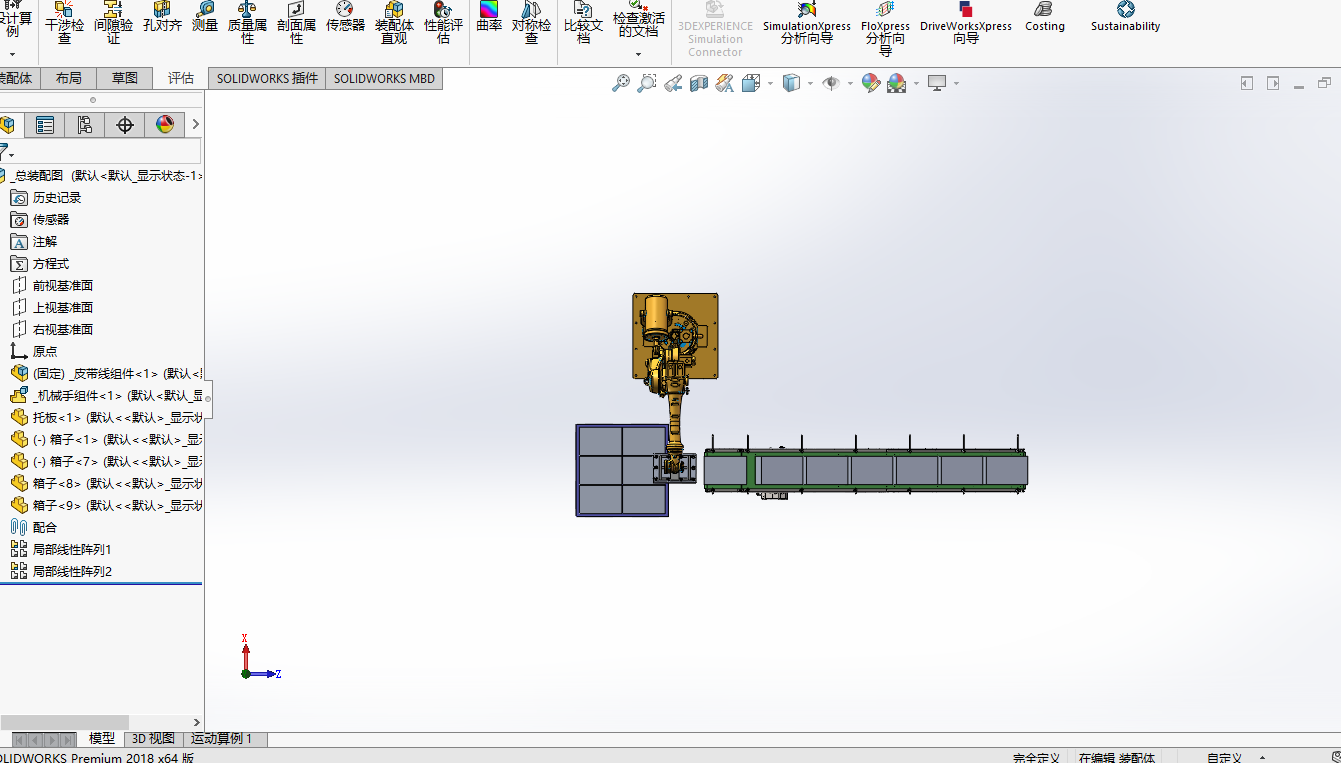Open the SOLIDWORKS MBD tab
Image resolution: width=1341 pixels, height=763 pixels.
pos(384,78)
